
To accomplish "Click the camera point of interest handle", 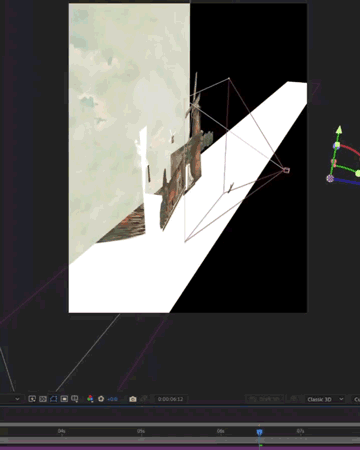I will click(286, 170).
